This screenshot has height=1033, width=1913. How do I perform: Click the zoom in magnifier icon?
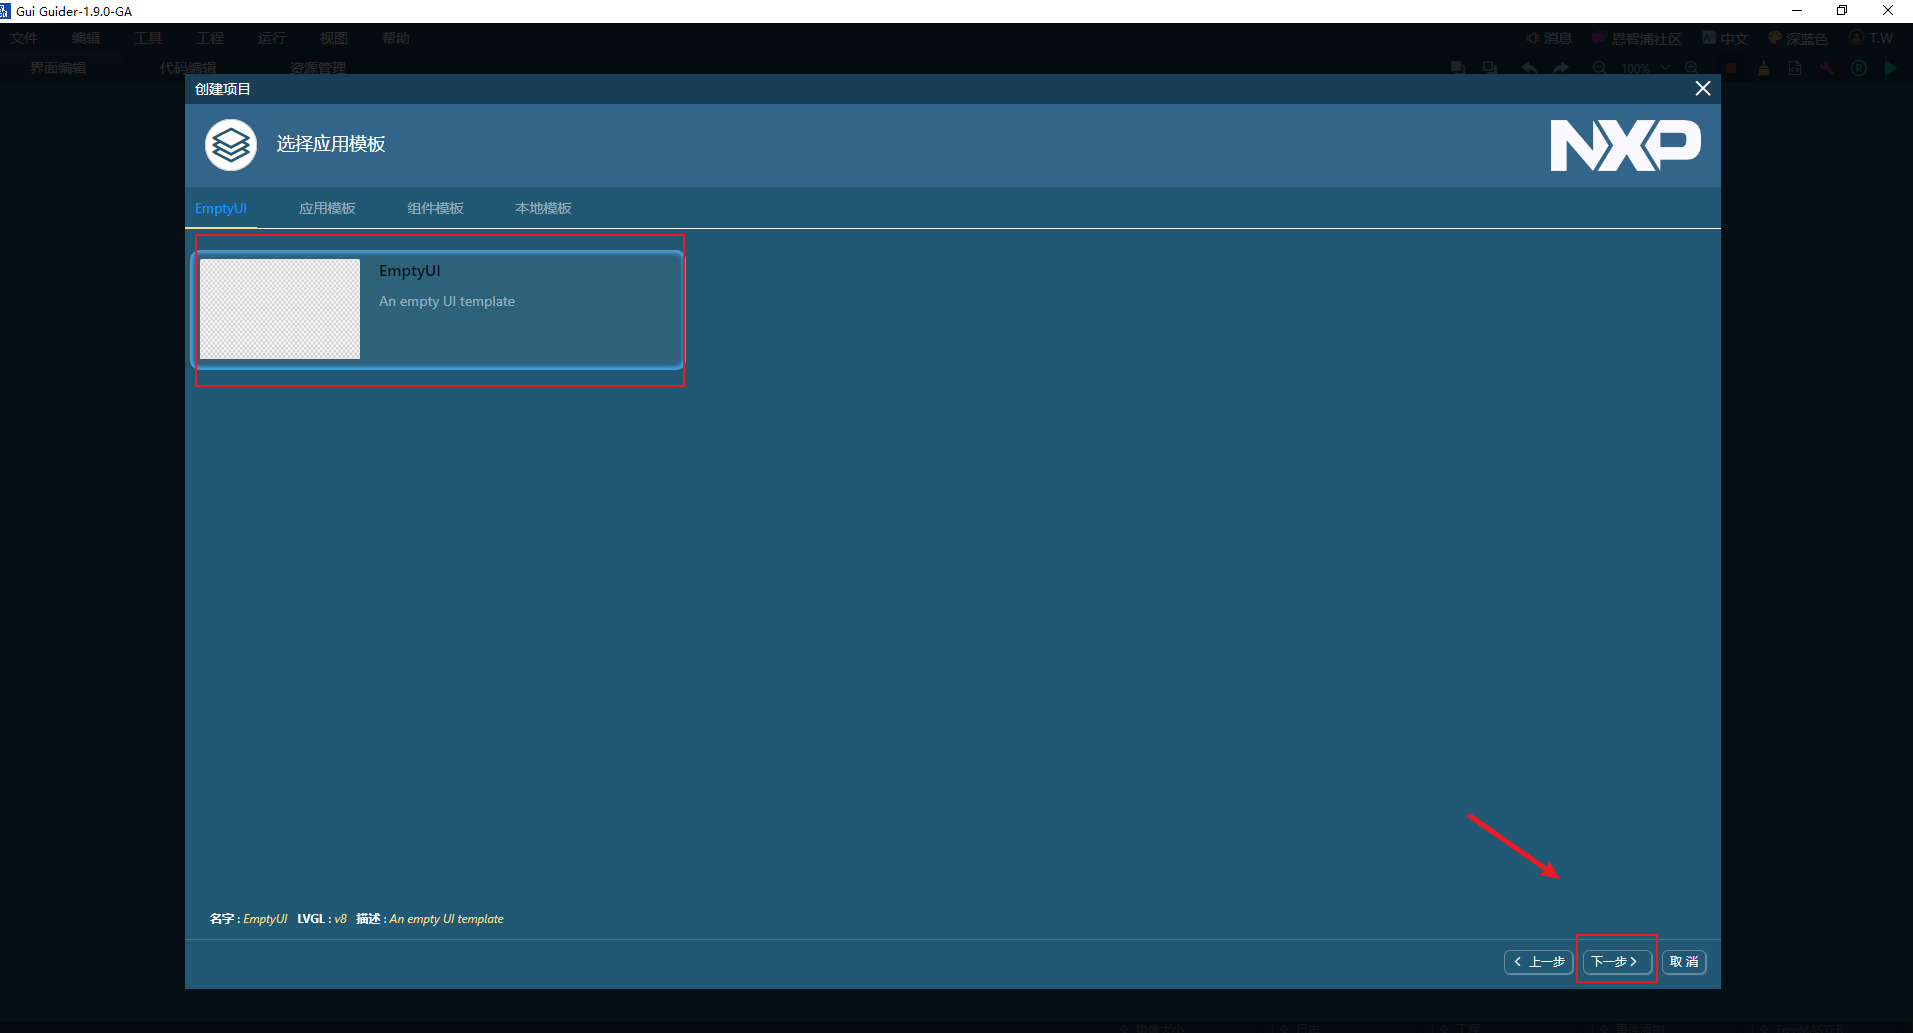1691,68
